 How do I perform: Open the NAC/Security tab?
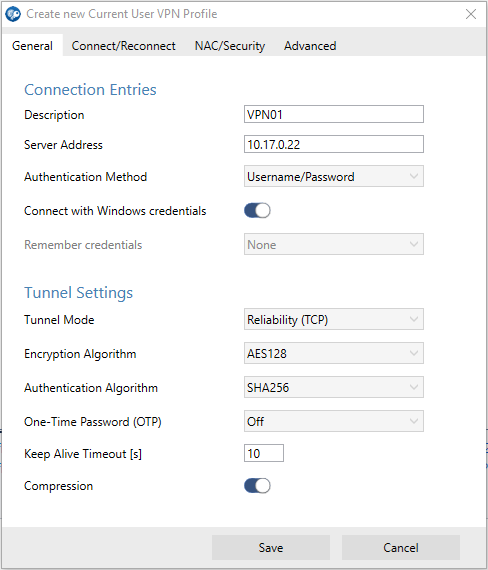pos(230,46)
